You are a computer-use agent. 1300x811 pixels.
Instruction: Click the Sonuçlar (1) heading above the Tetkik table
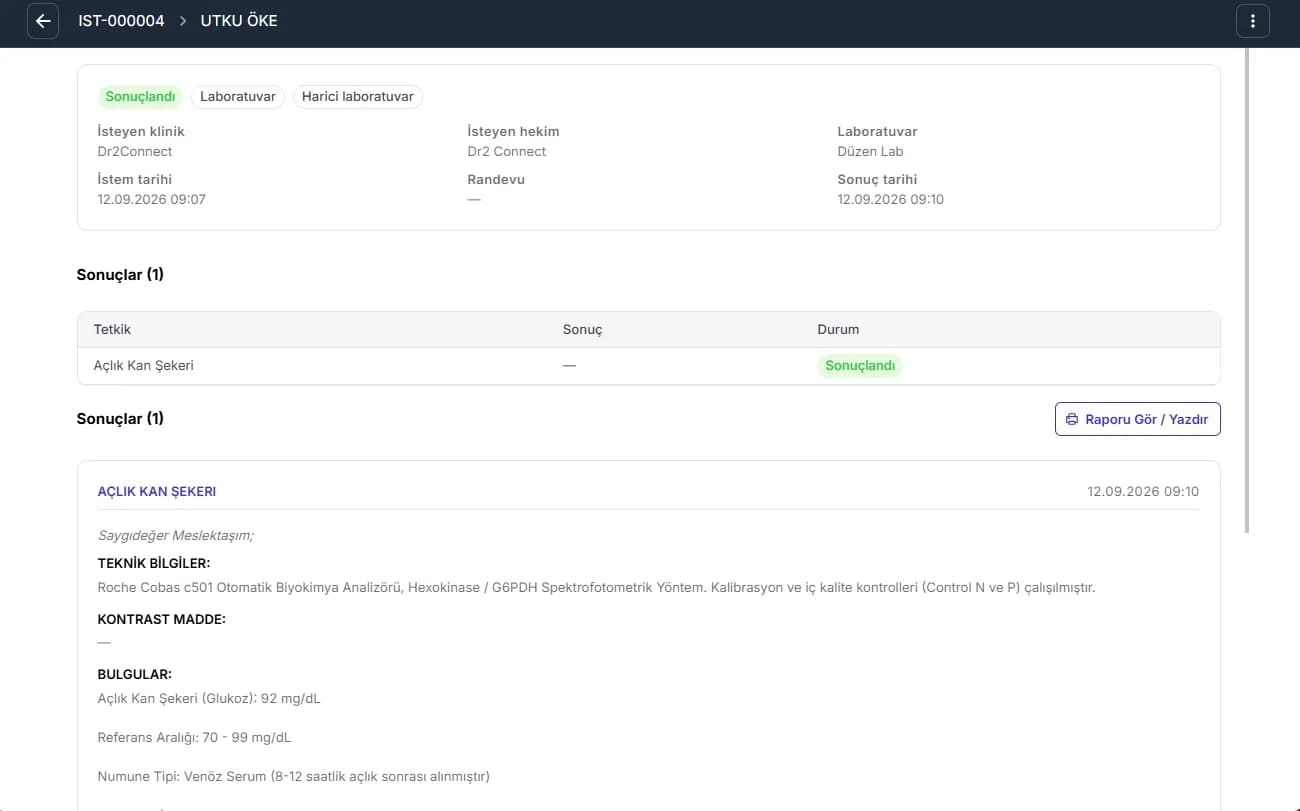pyautogui.click(x=120, y=275)
